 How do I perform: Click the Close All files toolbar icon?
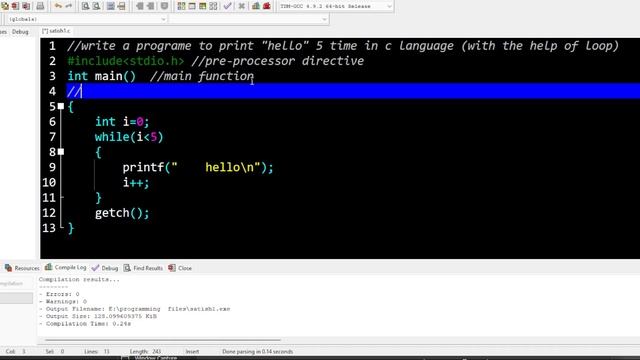[26, 6]
